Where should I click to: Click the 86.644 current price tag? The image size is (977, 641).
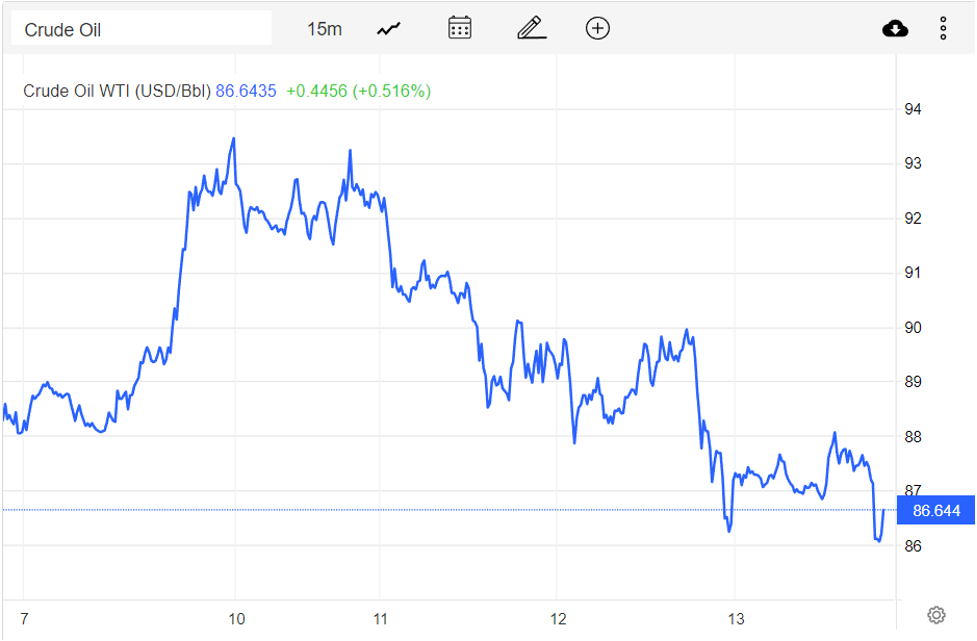[x=936, y=511]
